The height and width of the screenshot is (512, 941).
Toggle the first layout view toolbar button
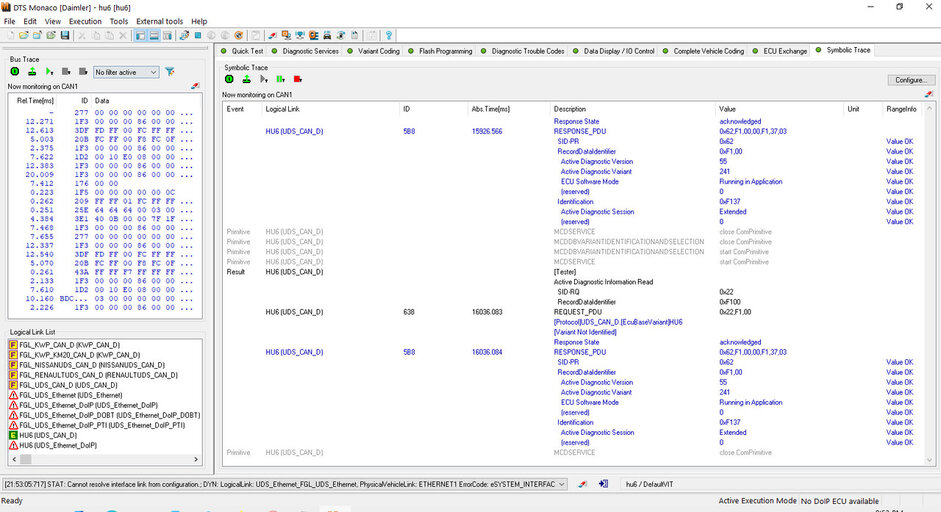click(140, 35)
